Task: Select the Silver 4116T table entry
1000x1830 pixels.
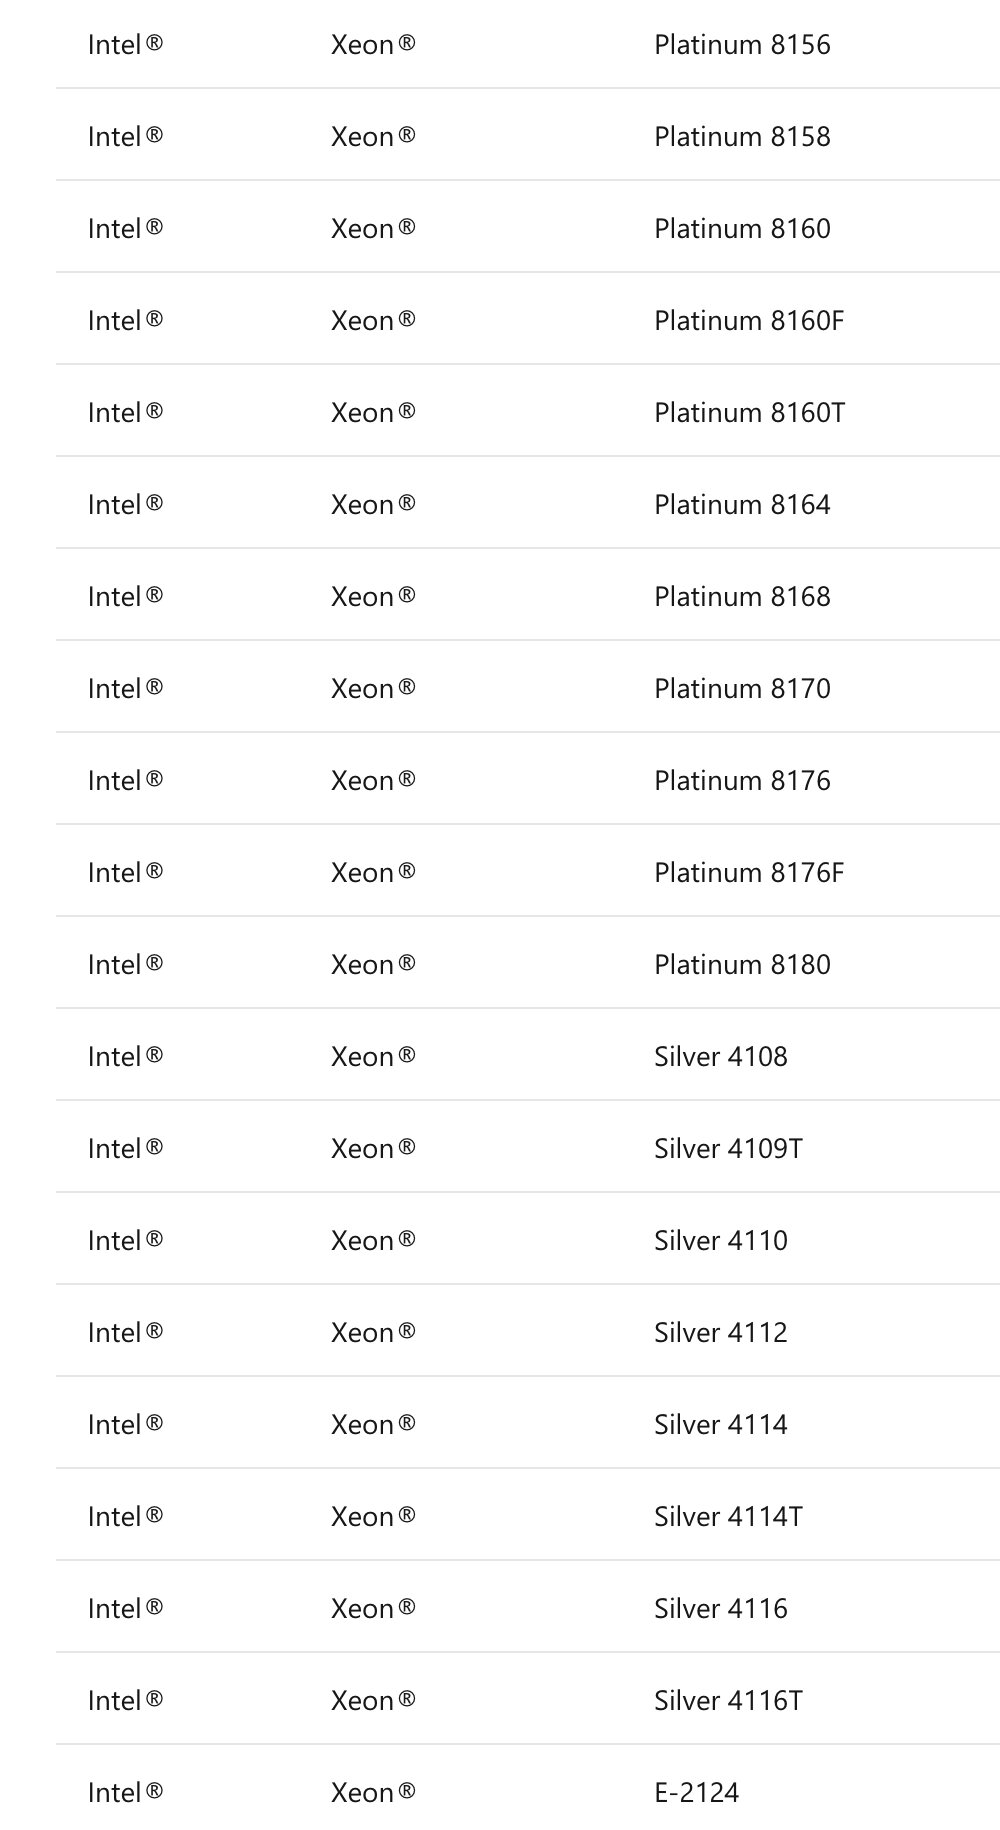Action: [x=728, y=1701]
